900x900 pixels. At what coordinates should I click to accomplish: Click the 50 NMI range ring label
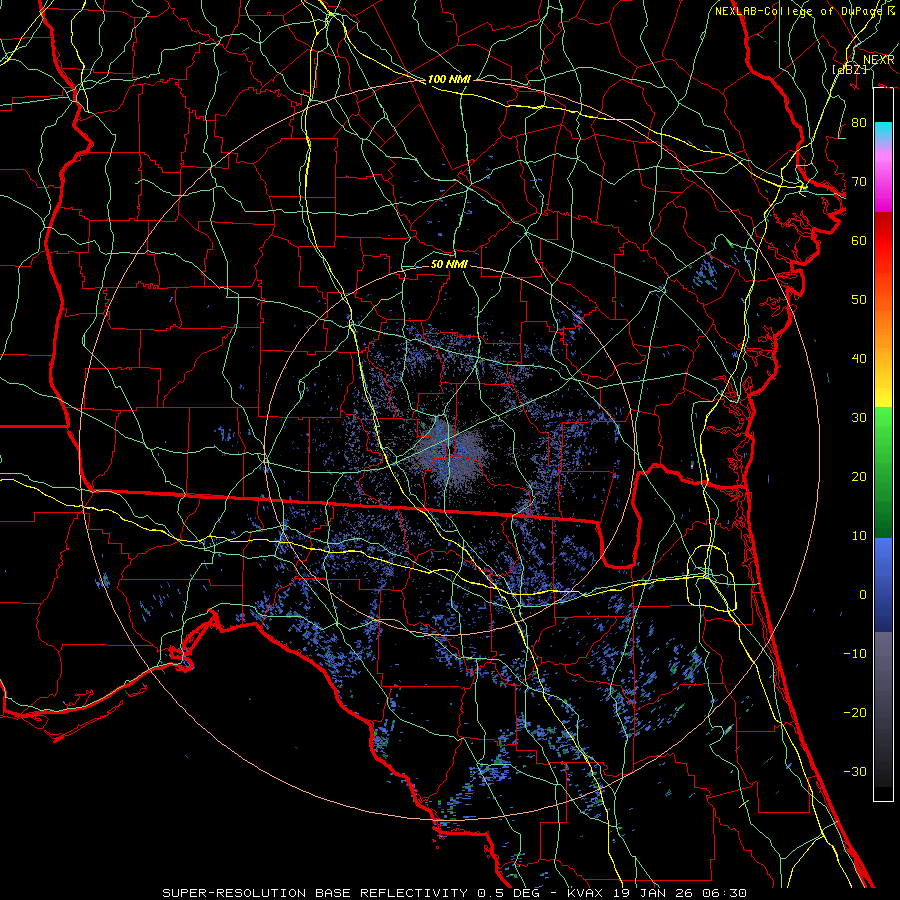click(449, 264)
